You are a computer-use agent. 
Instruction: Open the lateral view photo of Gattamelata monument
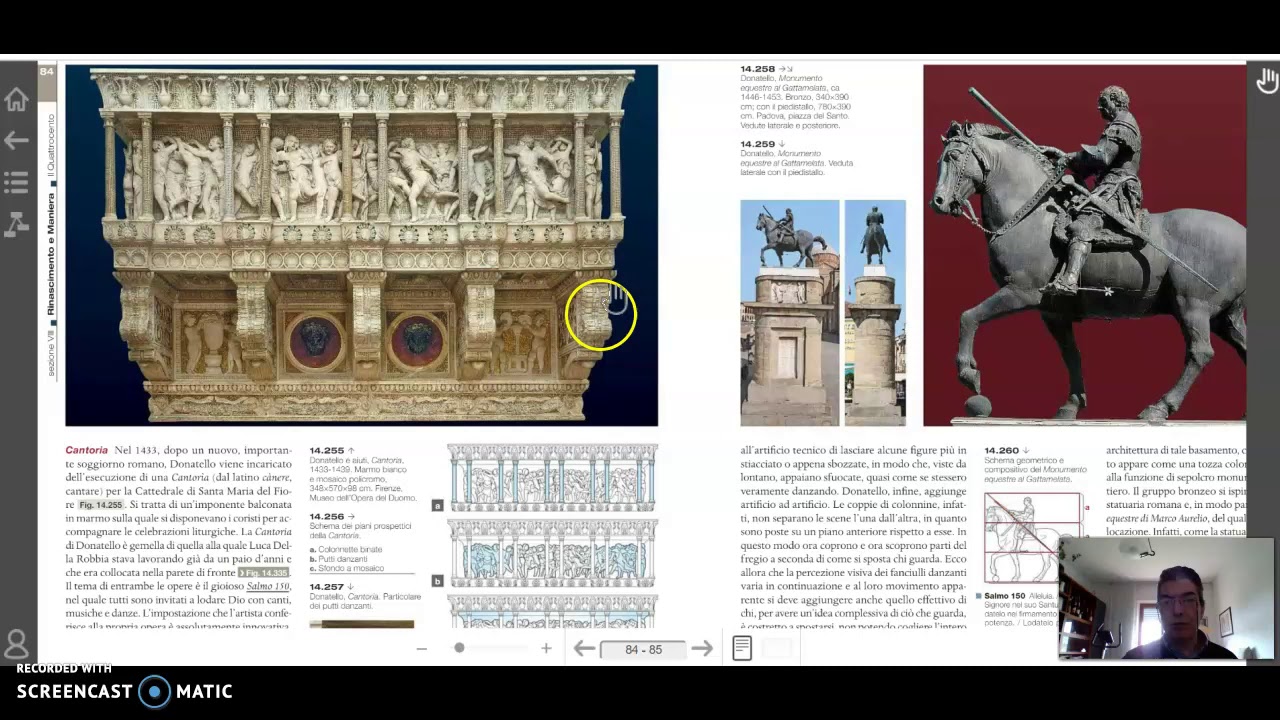coord(789,313)
